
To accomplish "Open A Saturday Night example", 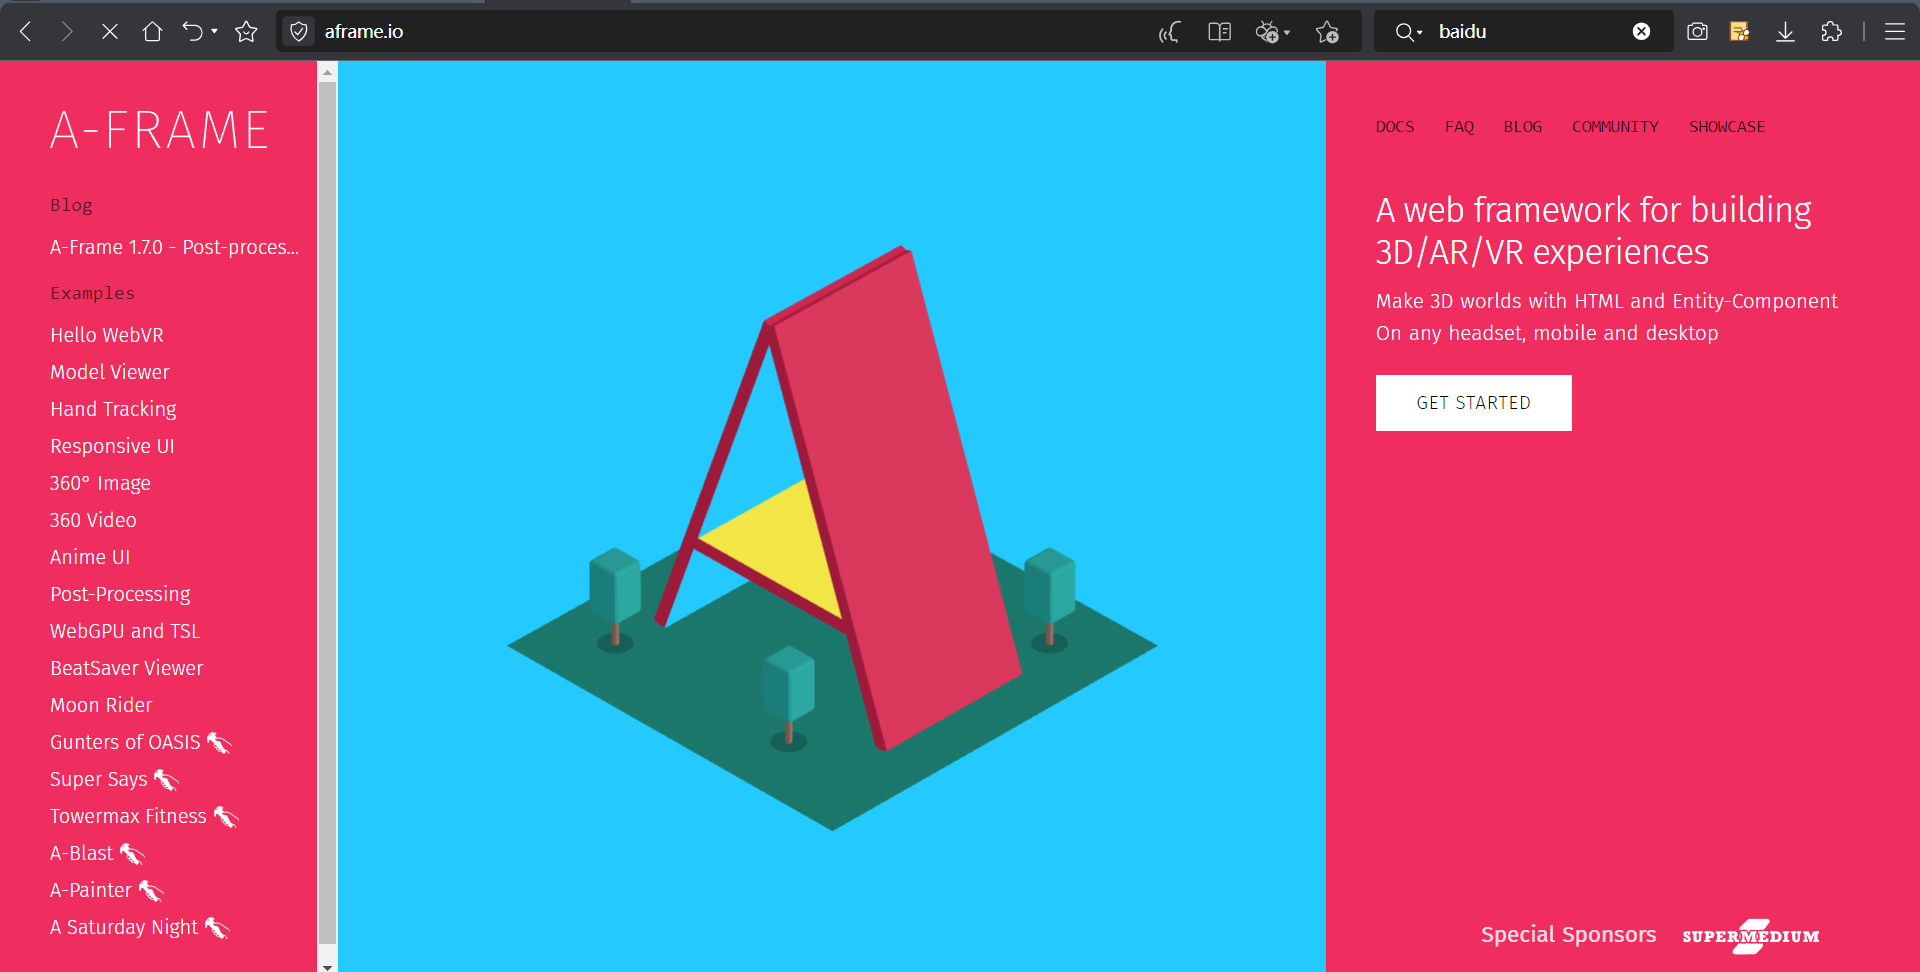I will 124,927.
